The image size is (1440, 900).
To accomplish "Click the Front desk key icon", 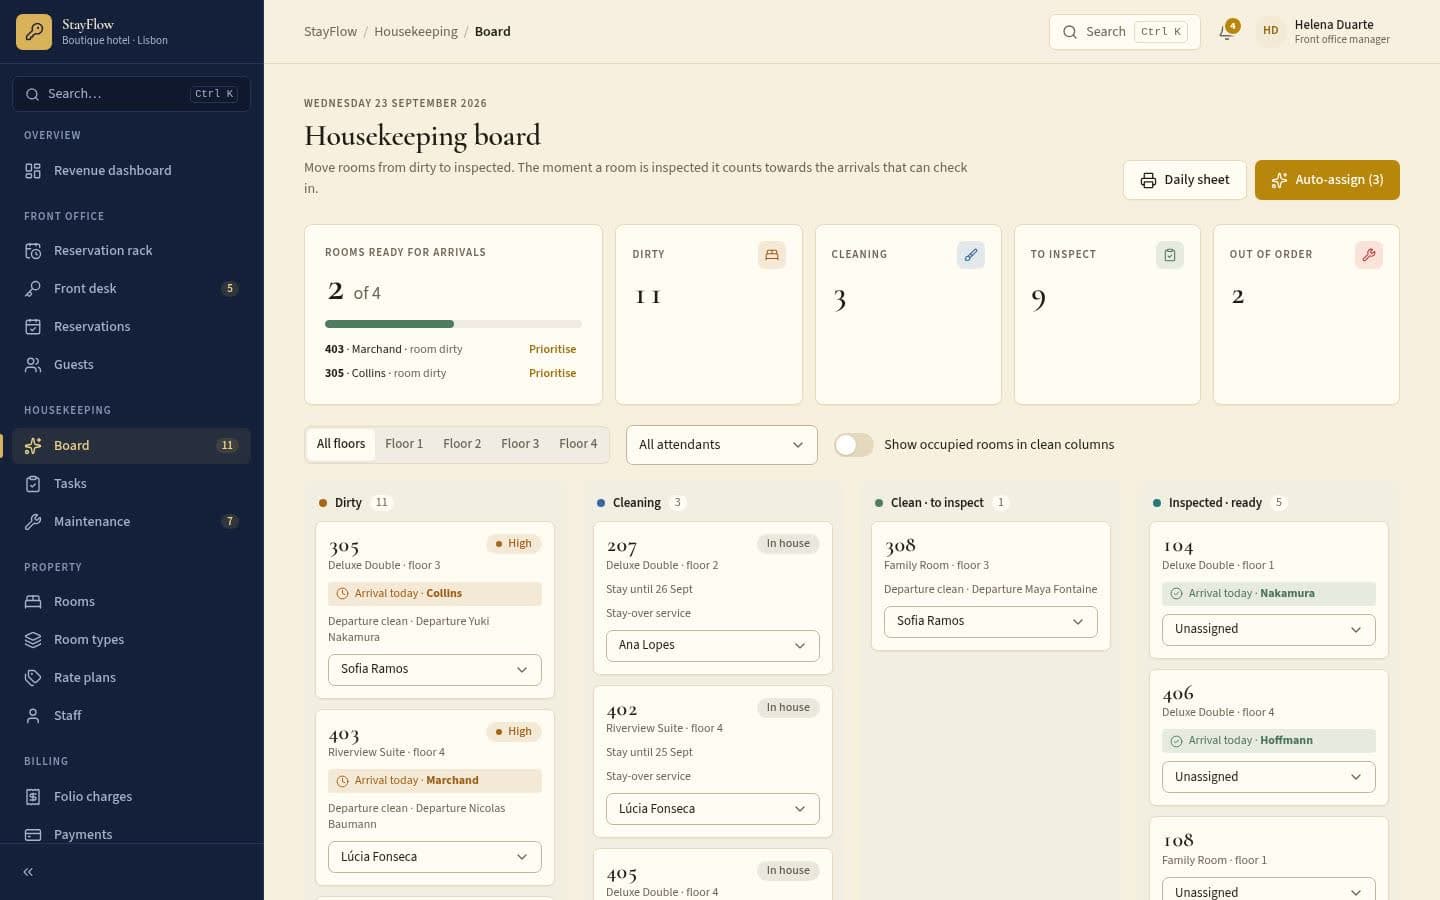I will (x=33, y=289).
